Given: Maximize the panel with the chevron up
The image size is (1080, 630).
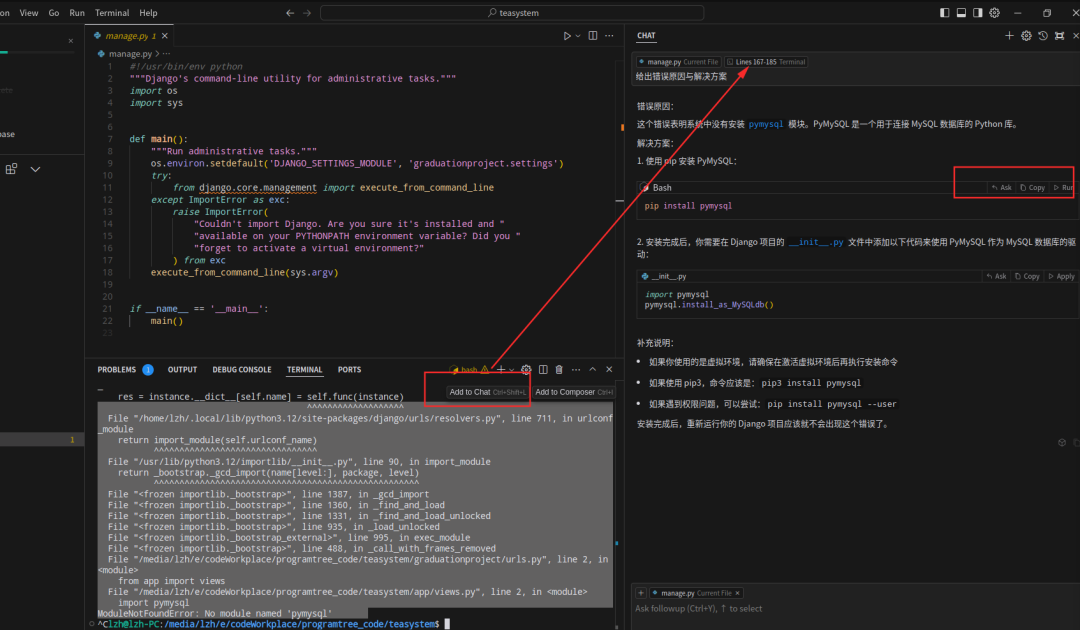Looking at the screenshot, I should coord(592,370).
